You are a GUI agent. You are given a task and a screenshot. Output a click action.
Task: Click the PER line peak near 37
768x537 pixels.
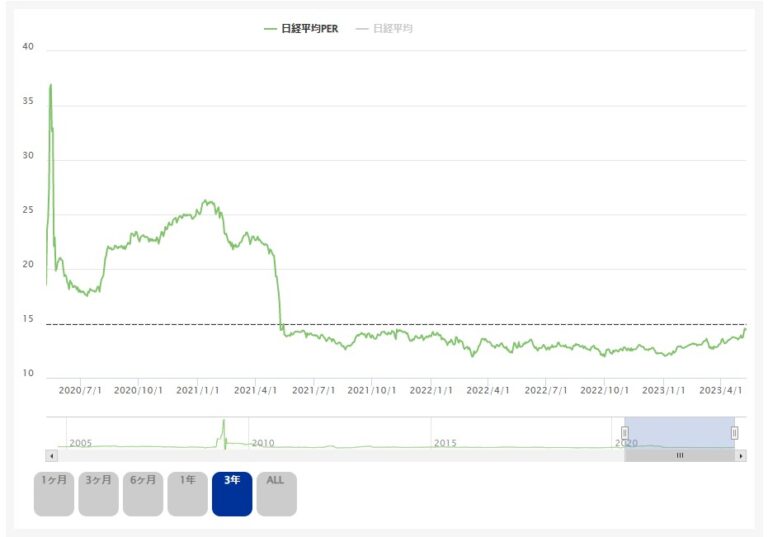[x=50, y=86]
